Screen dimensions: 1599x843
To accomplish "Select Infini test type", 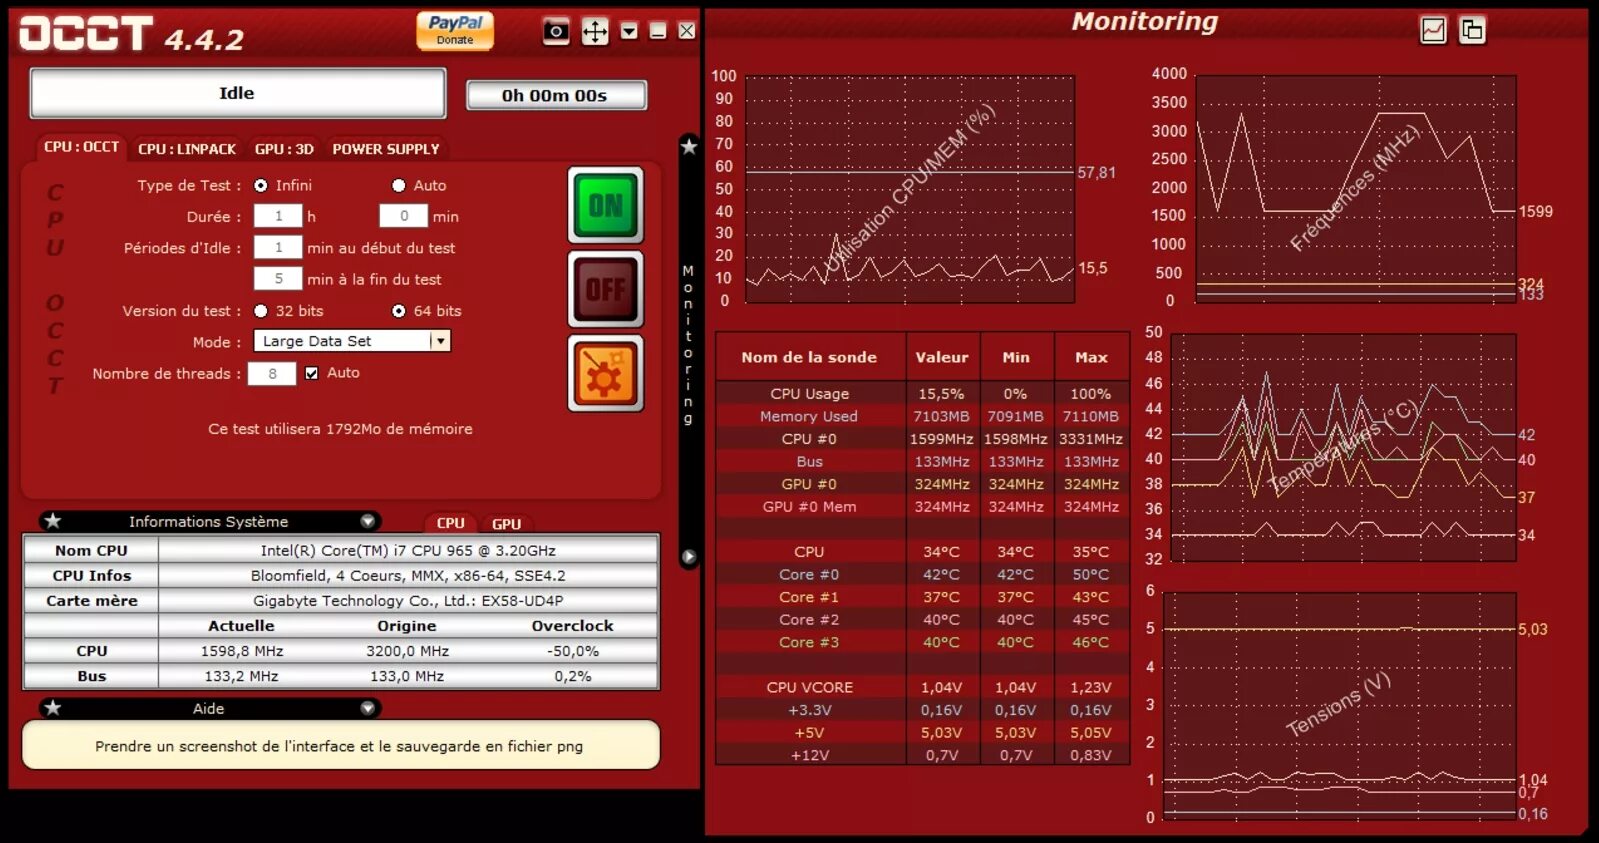I will click(261, 185).
